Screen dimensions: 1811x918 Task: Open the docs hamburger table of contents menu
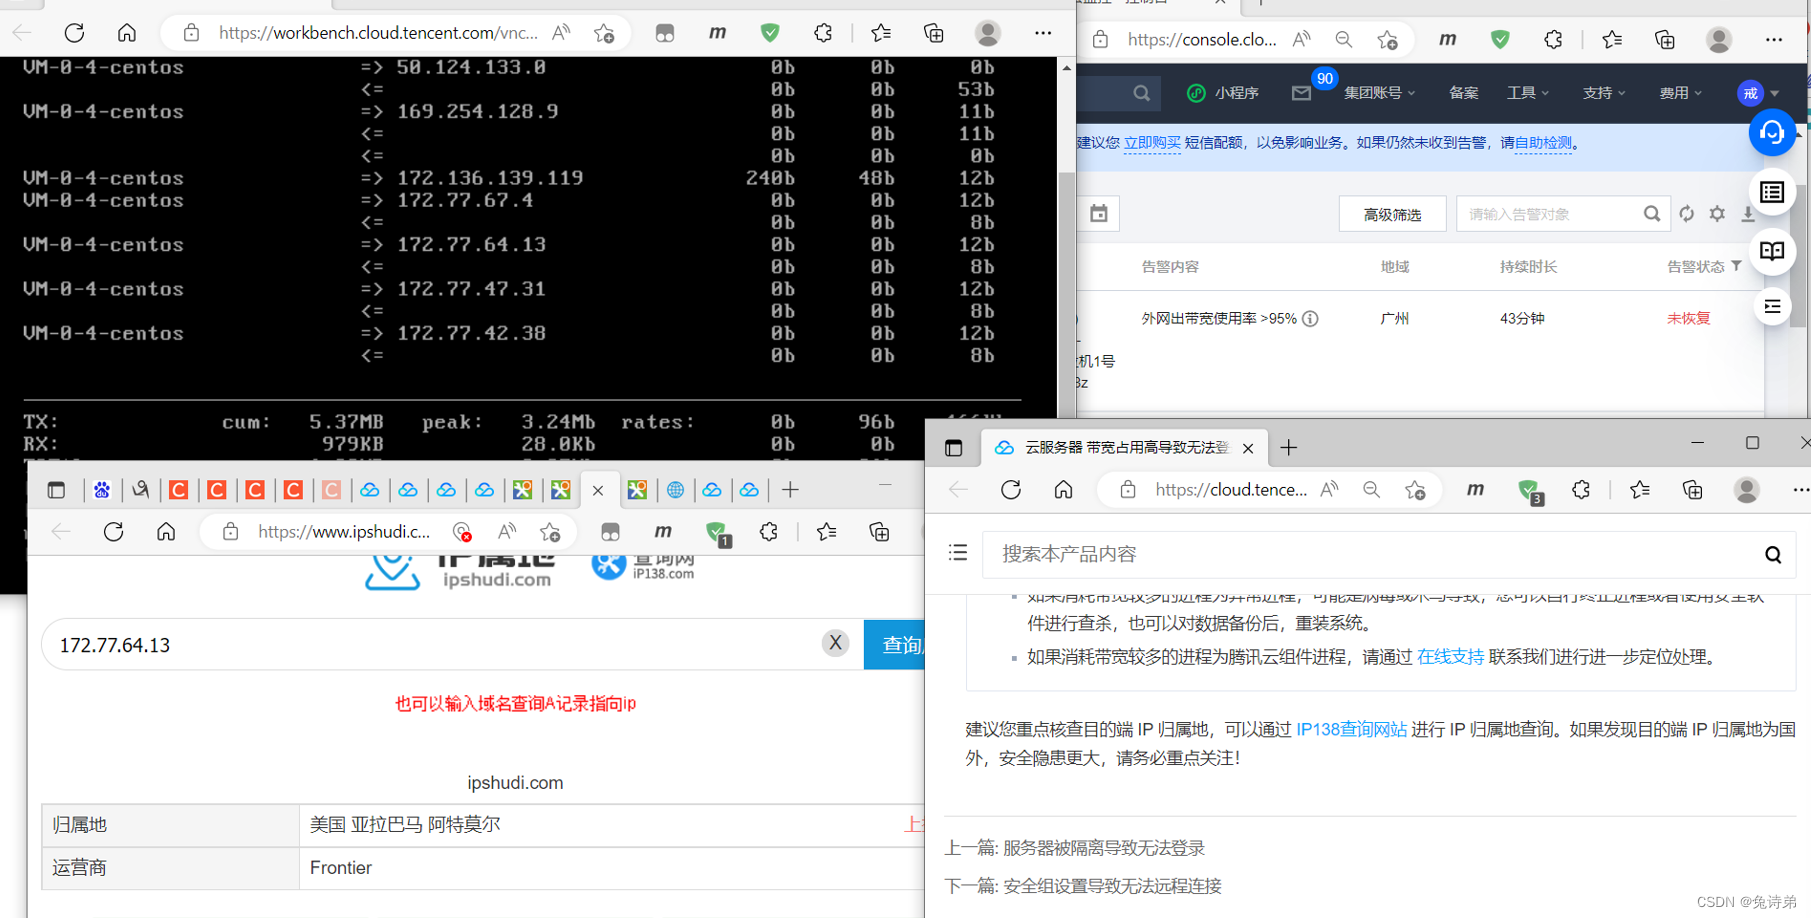coord(958,553)
